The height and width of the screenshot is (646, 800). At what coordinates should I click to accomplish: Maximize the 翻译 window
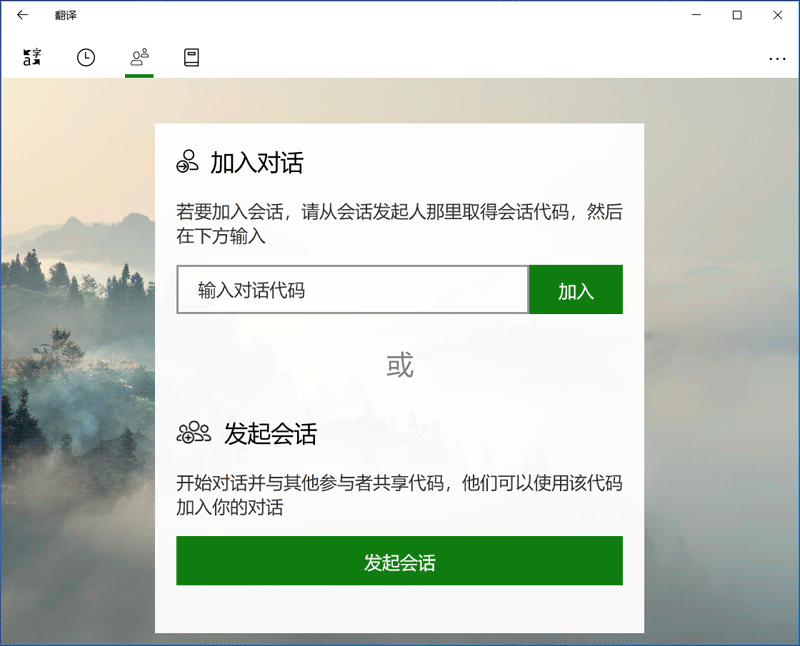(737, 15)
